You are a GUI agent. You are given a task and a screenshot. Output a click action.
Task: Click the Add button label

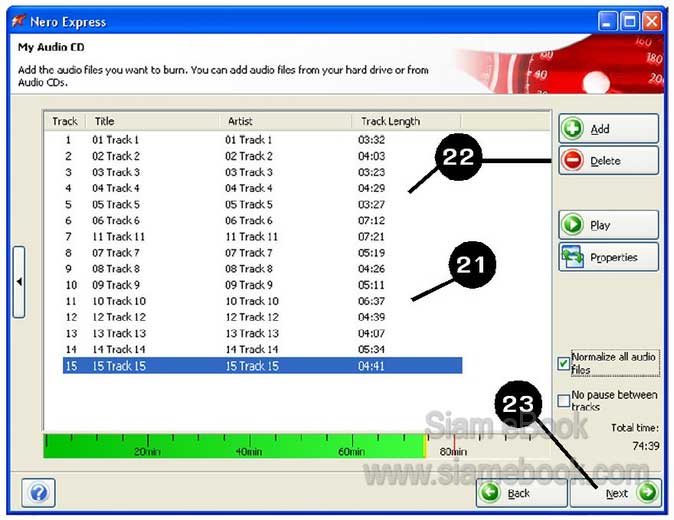pos(600,129)
